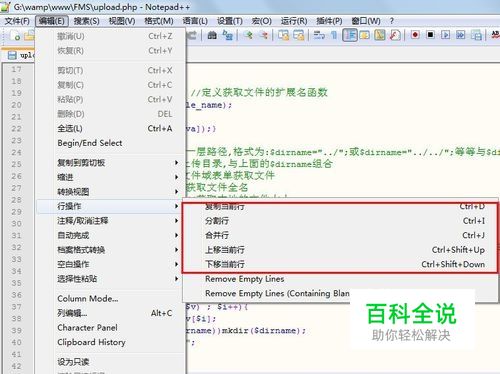The image size is (500, 374).
Task: Click the mkdir($dirname); code text
Action: click(264, 331)
